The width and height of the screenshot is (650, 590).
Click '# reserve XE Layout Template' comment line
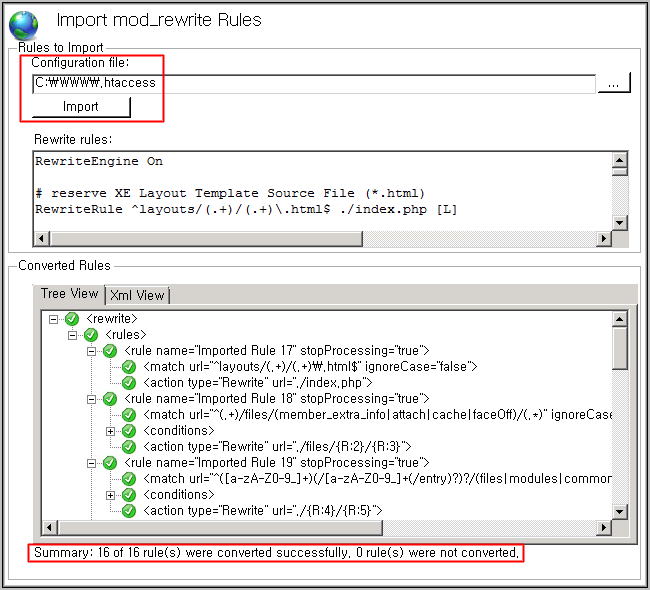pos(230,194)
